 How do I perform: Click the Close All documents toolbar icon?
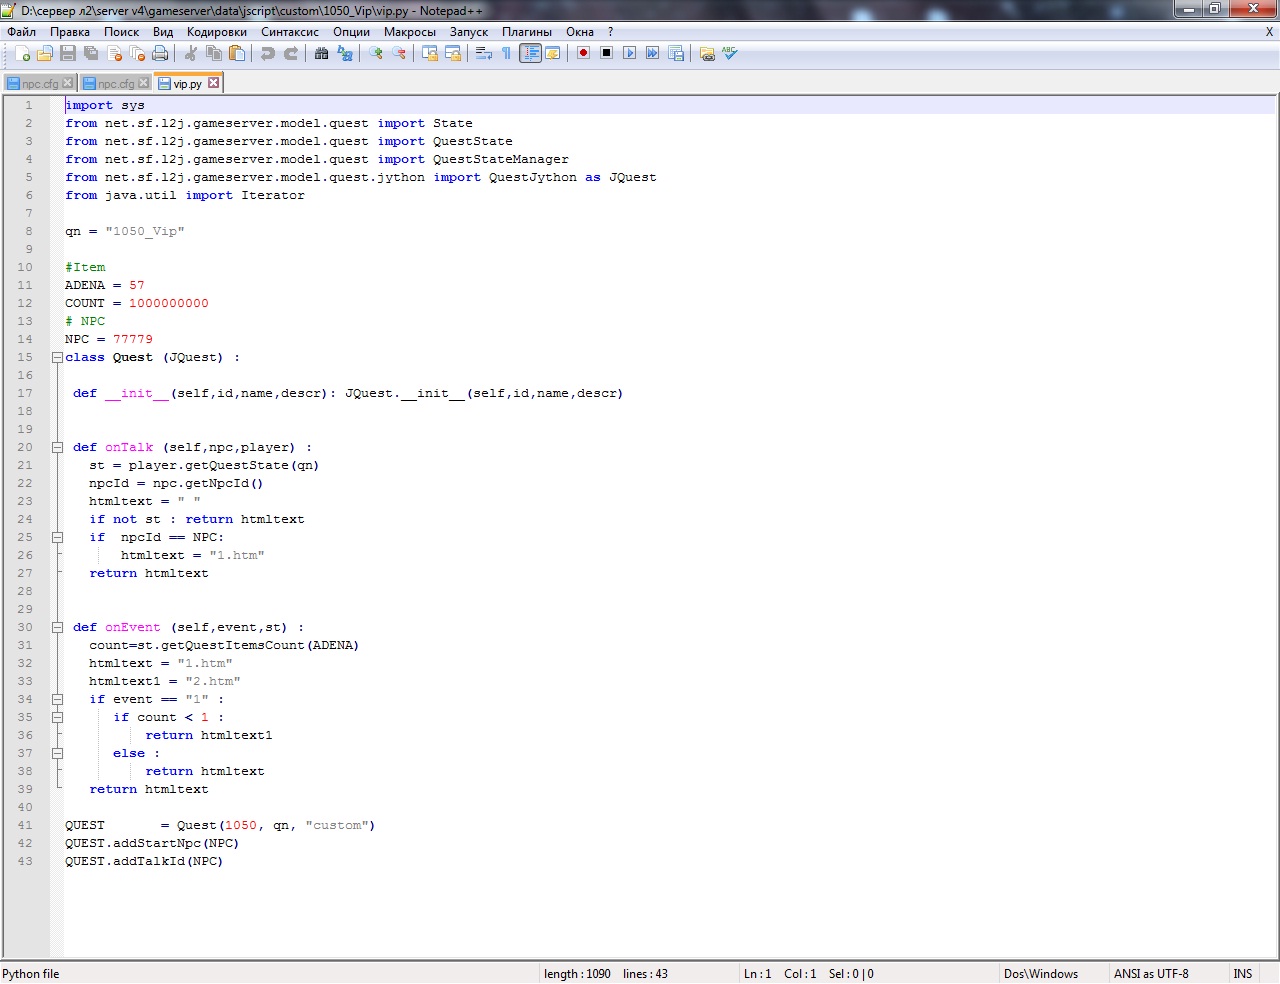click(x=137, y=53)
